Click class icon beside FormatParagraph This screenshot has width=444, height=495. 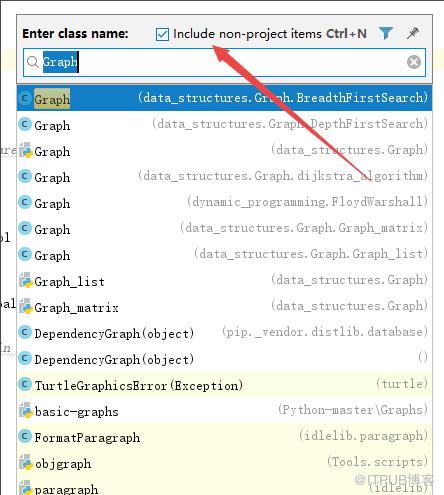(25, 436)
